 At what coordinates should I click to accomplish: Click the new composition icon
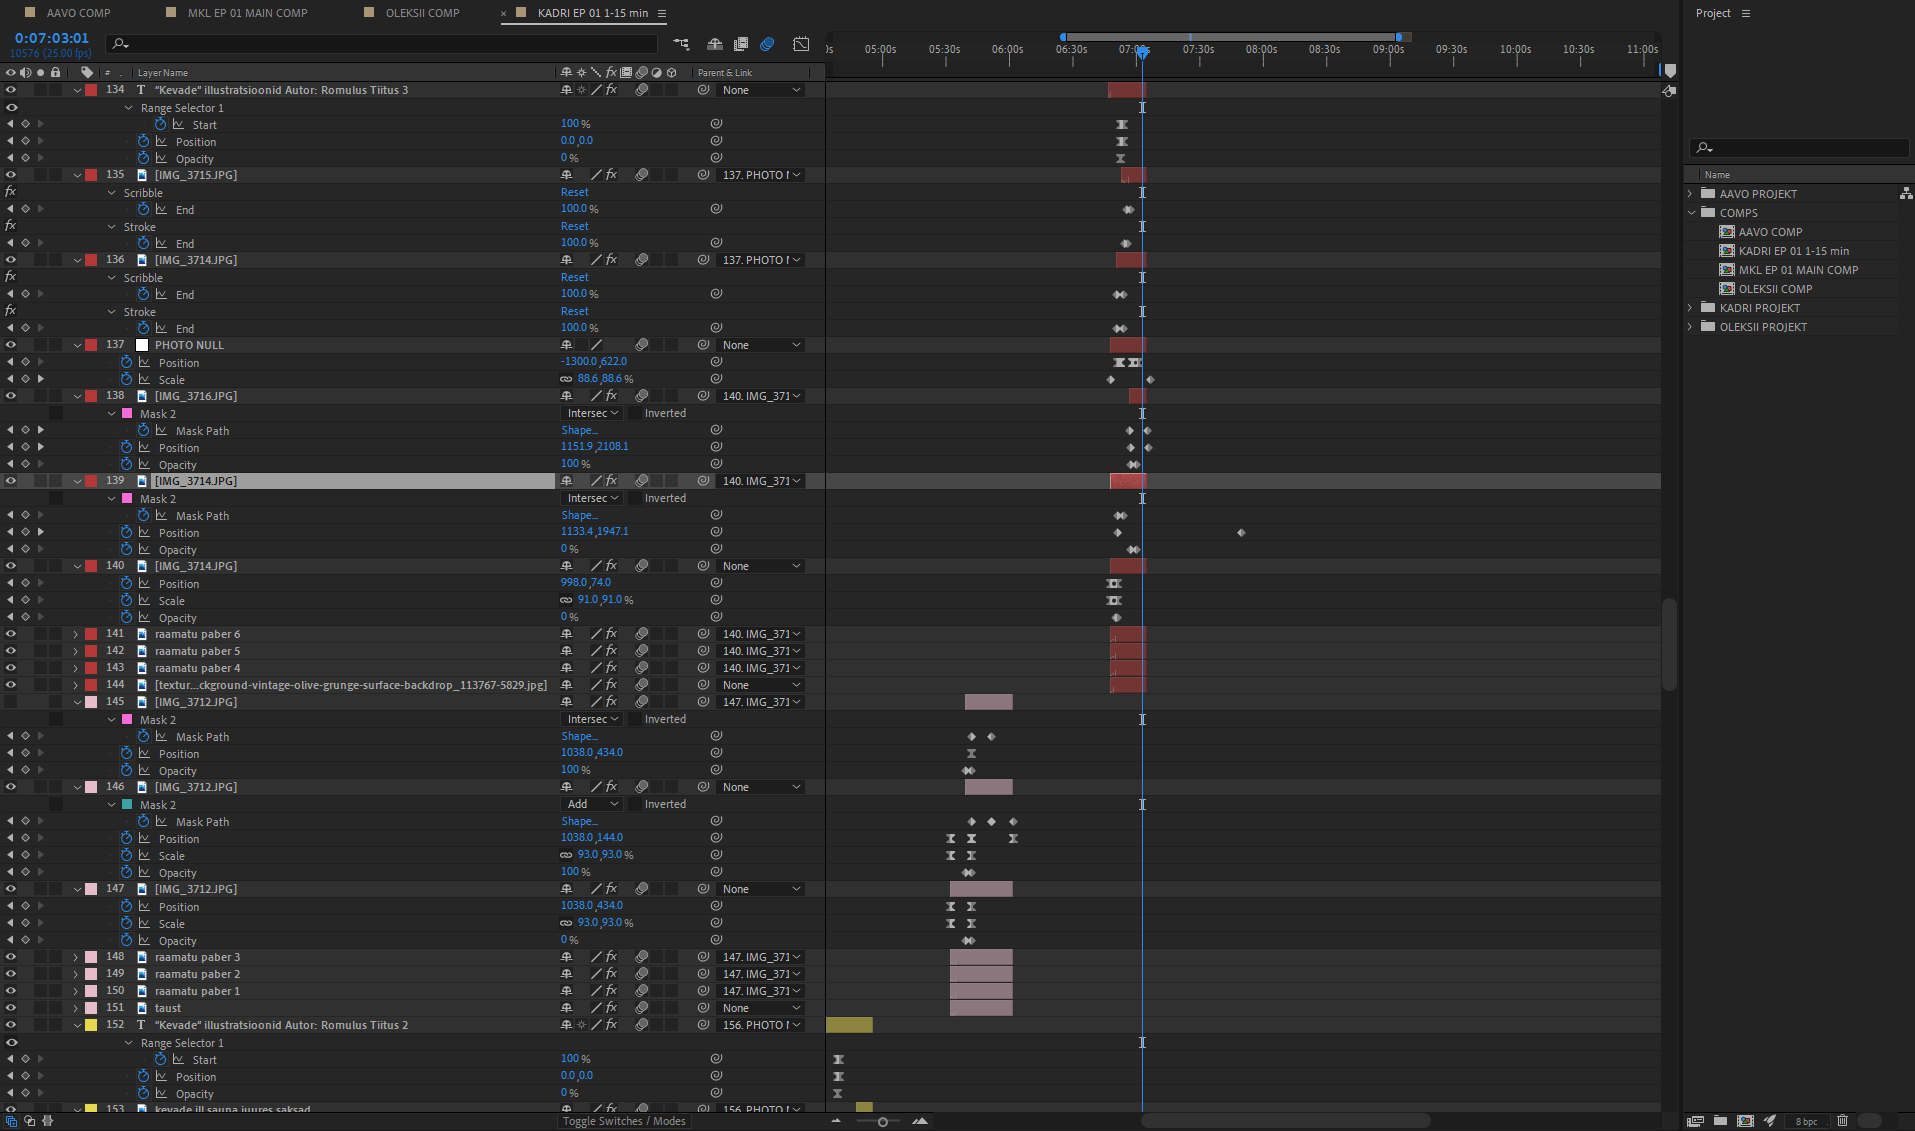point(1745,1121)
